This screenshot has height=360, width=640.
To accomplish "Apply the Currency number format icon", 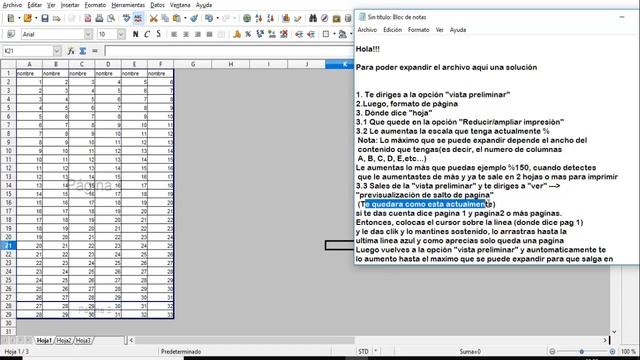I will click(x=237, y=34).
